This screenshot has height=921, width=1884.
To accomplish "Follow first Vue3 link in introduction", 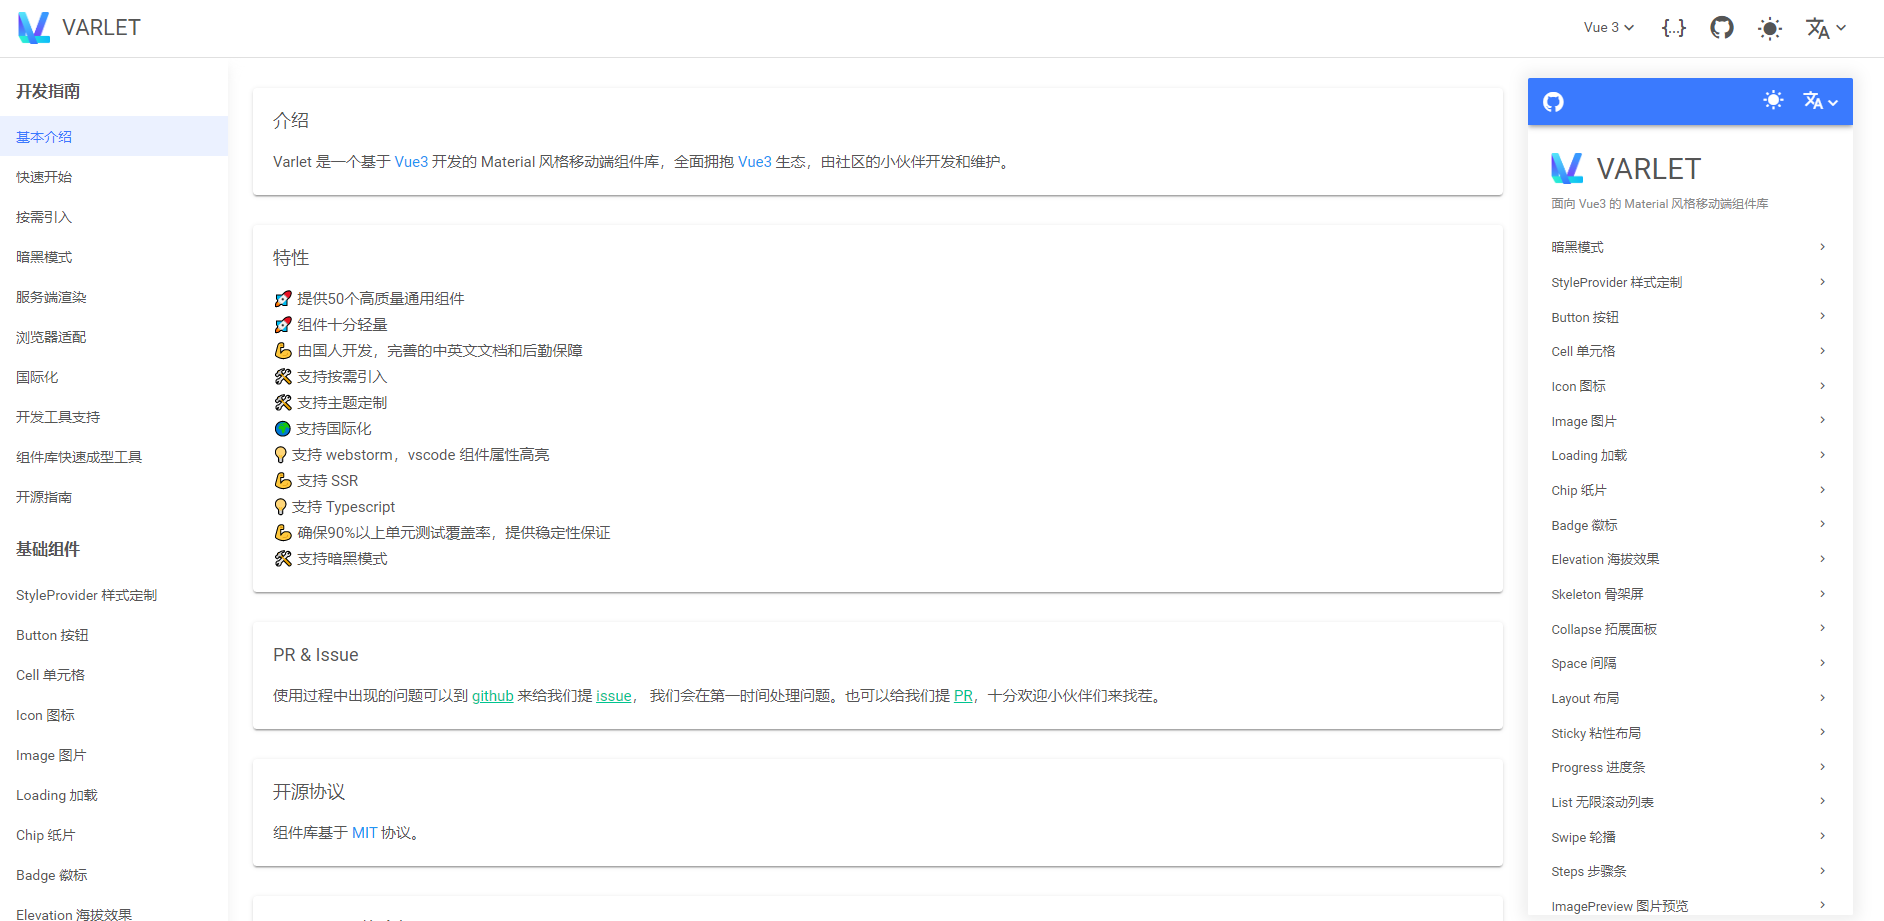I will [411, 162].
